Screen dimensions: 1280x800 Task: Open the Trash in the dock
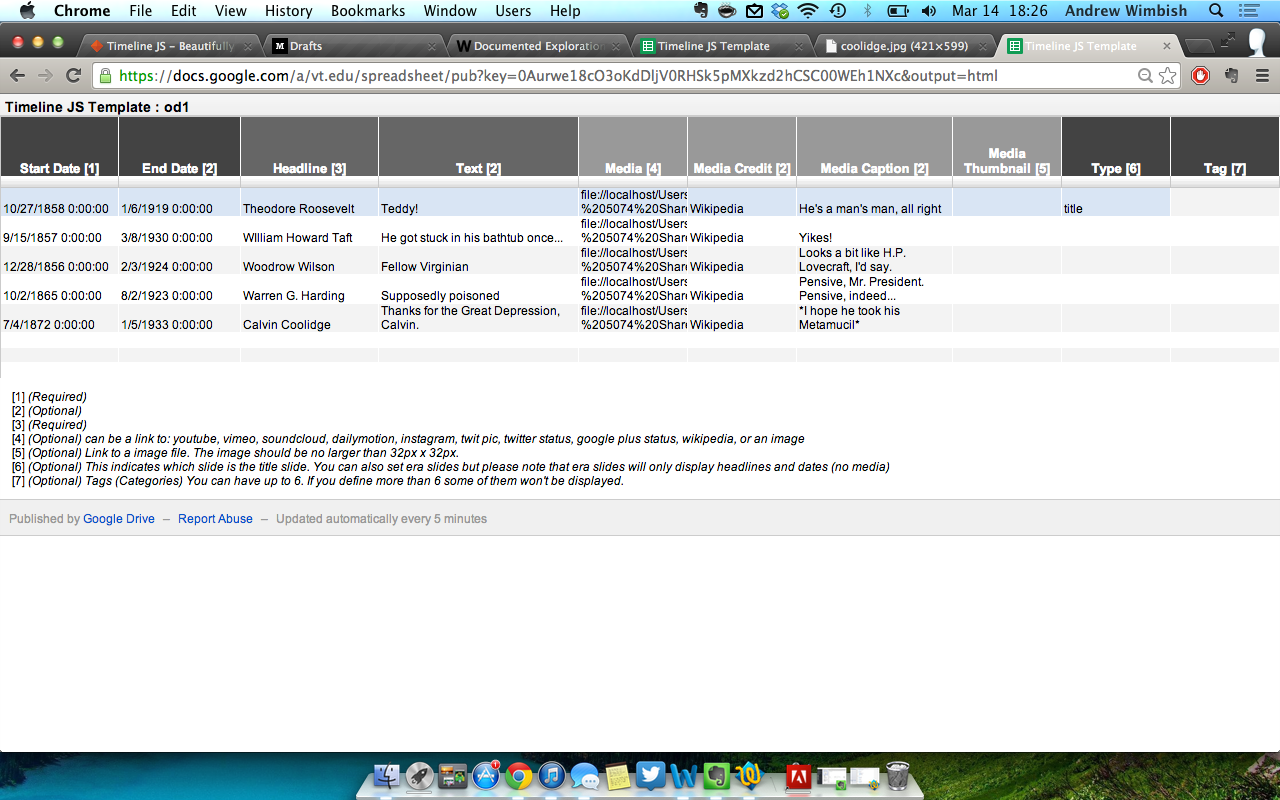pyautogui.click(x=898, y=775)
